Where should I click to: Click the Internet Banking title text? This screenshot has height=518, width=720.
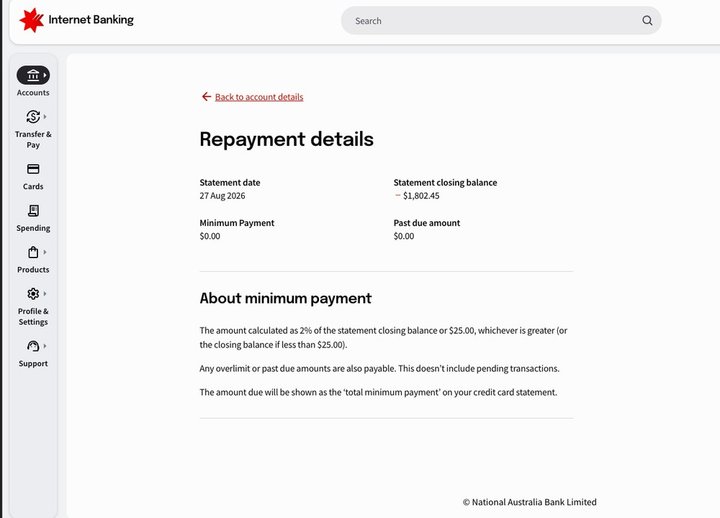pos(91,20)
